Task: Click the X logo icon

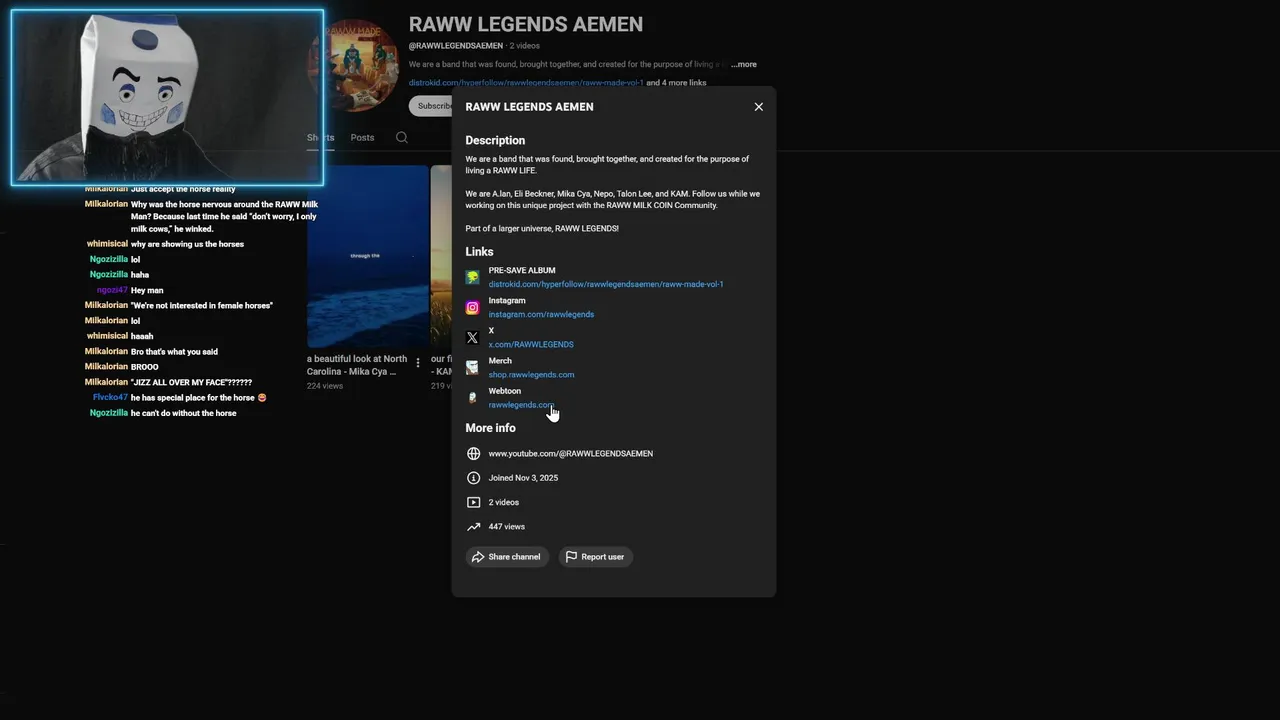Action: pos(473,337)
